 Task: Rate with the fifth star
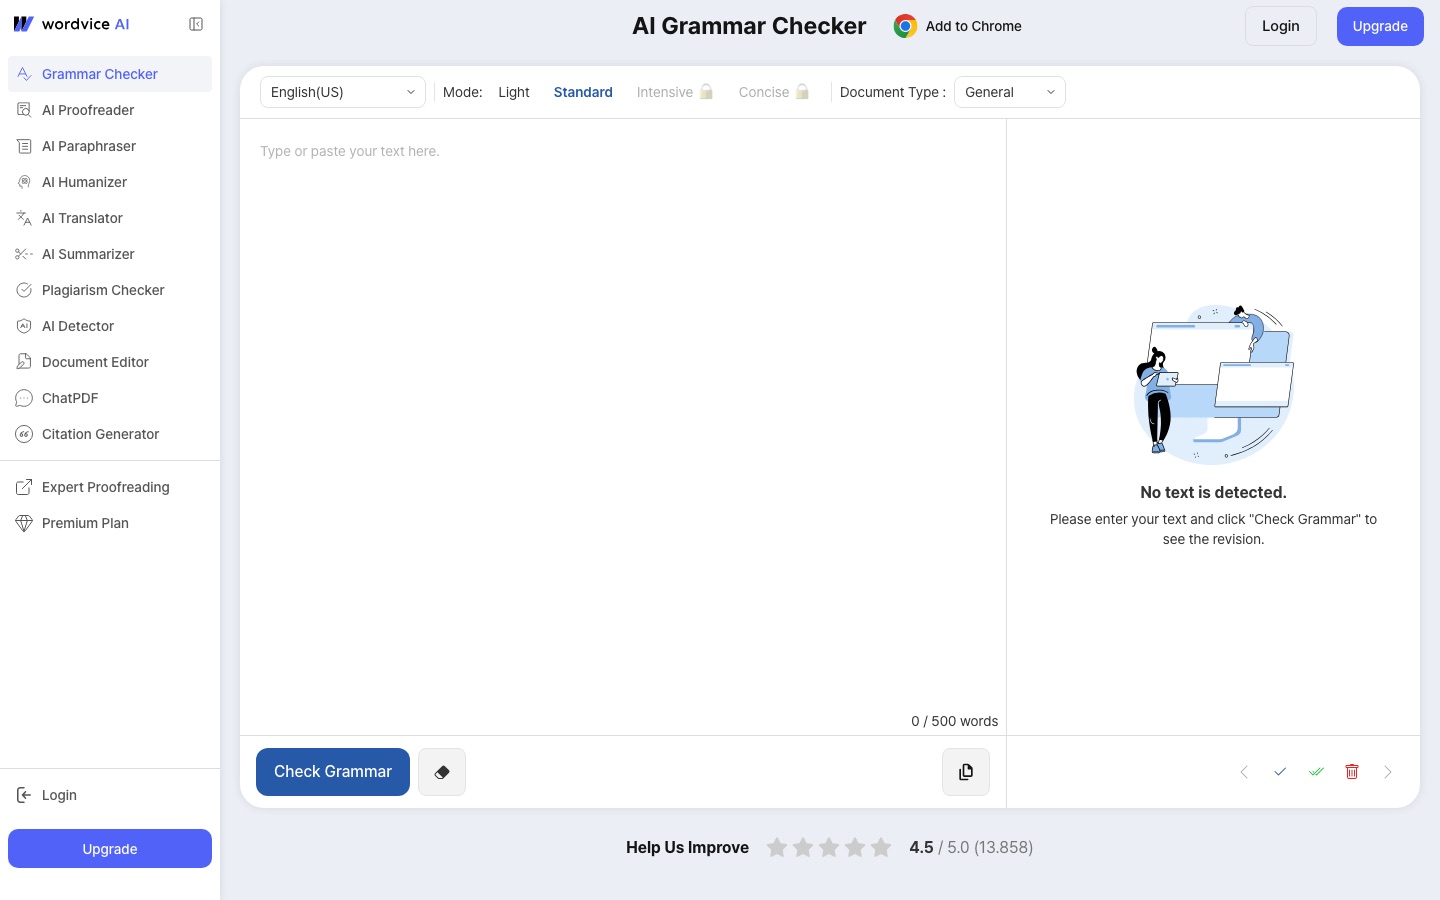pos(881,848)
